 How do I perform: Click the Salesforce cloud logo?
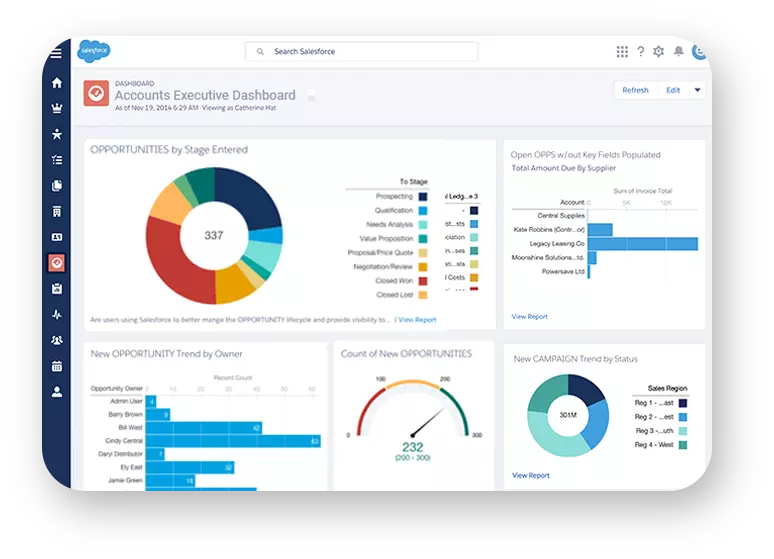[94, 51]
